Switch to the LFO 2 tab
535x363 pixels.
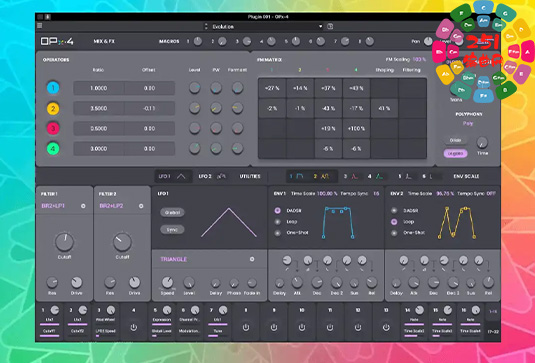click(212, 176)
